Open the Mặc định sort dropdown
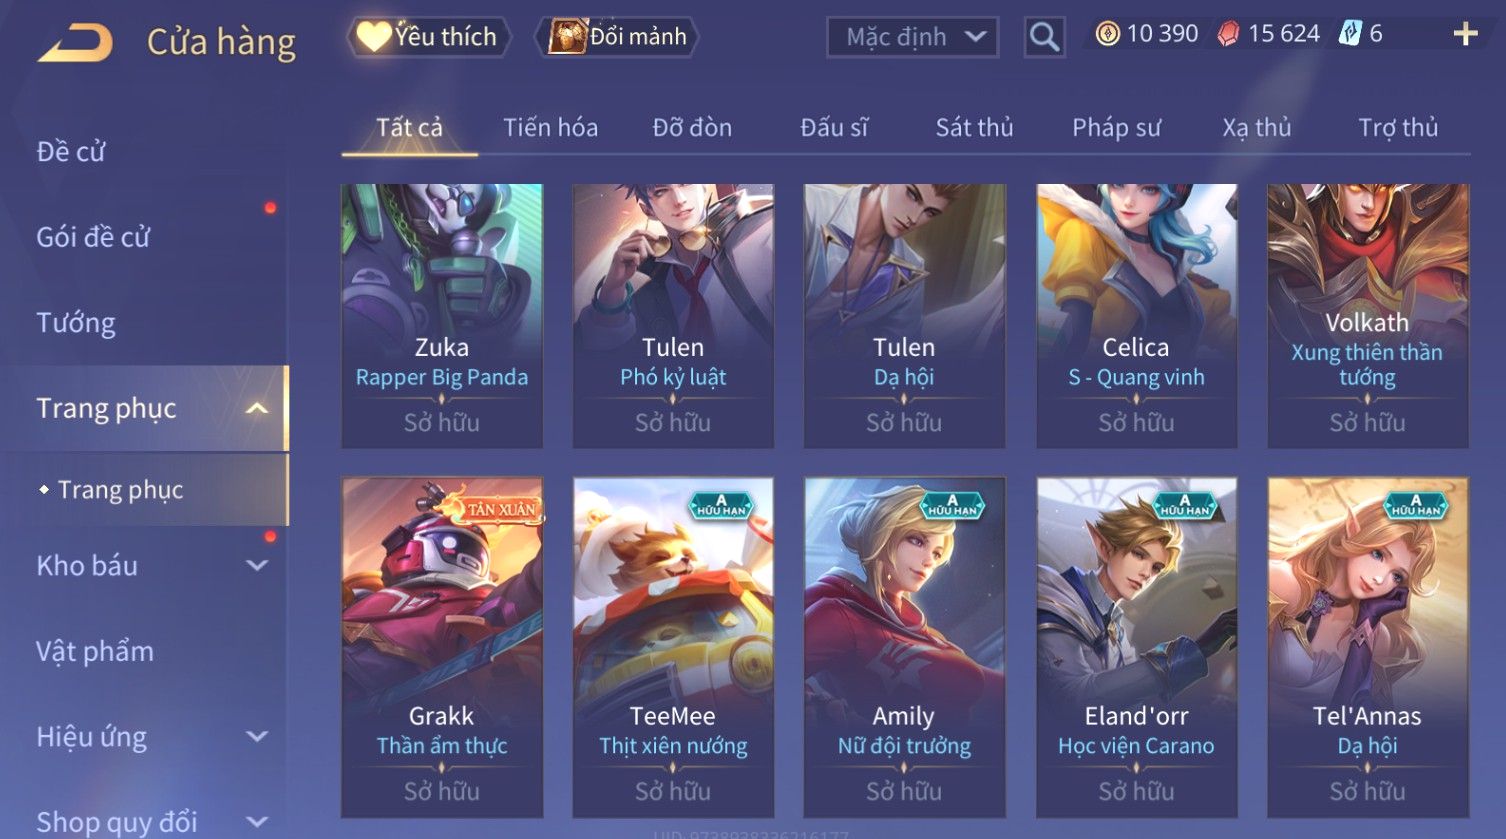The width and height of the screenshot is (1506, 839). (912, 38)
